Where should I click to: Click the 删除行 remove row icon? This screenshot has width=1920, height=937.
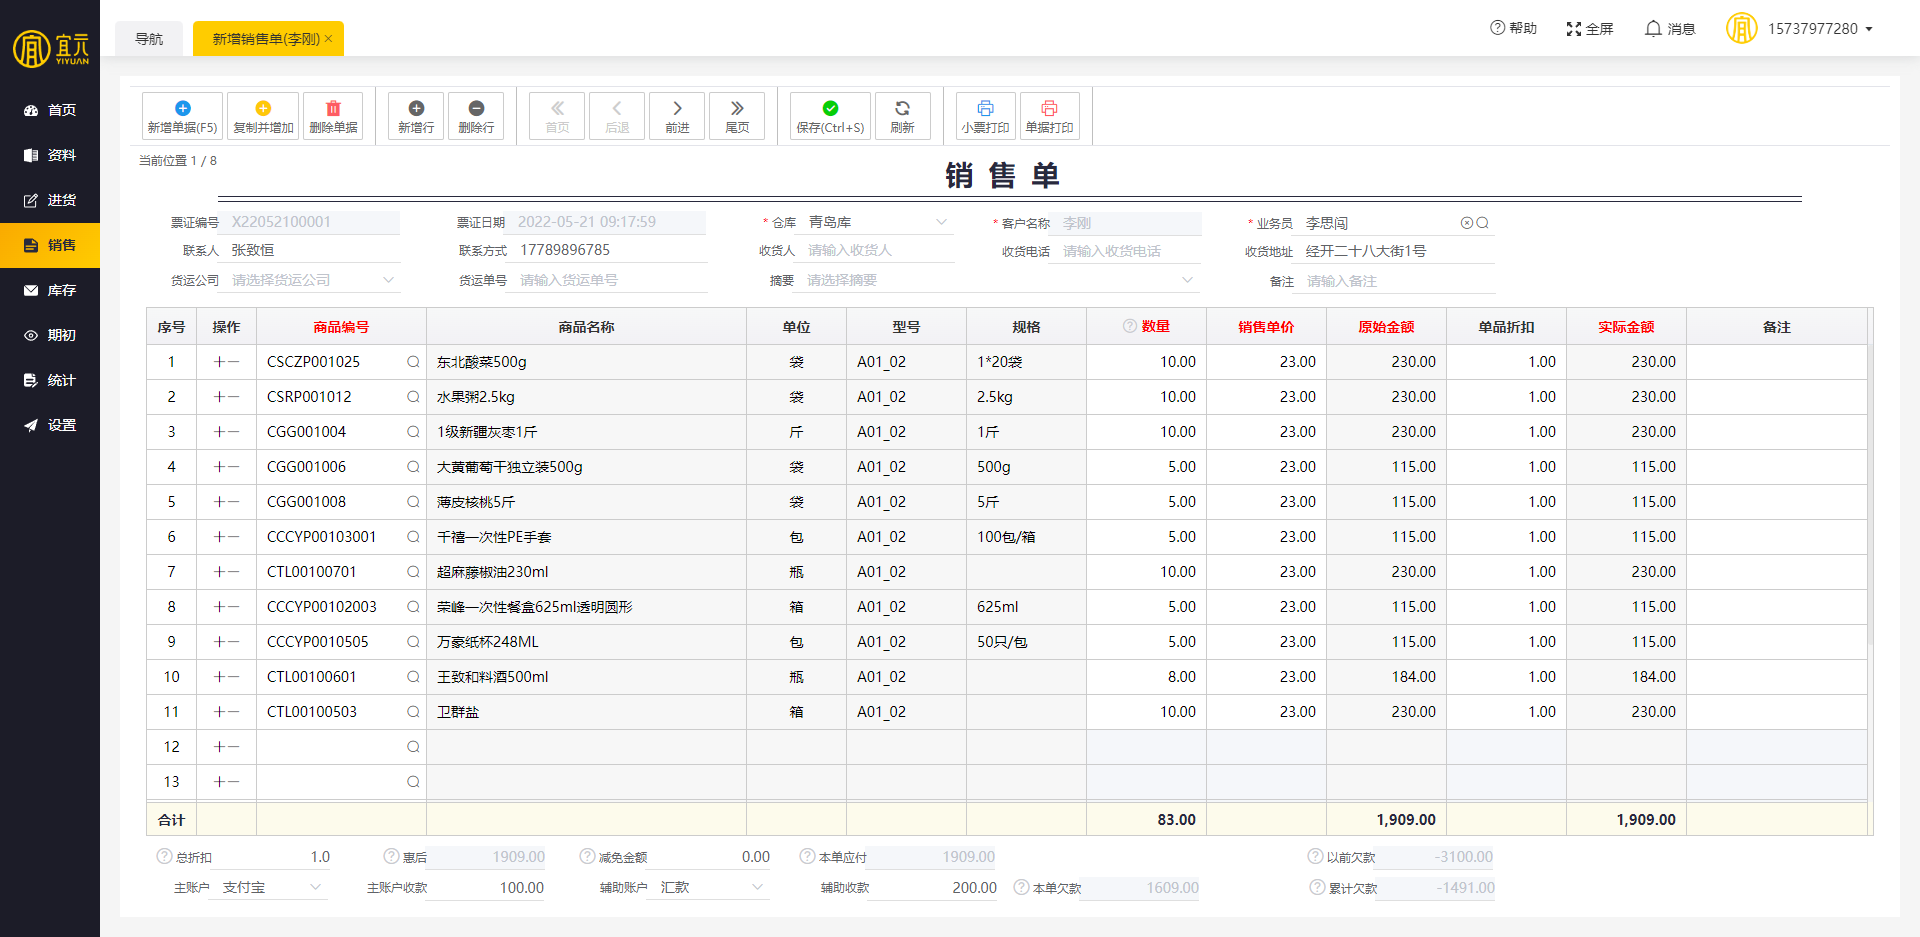(476, 109)
